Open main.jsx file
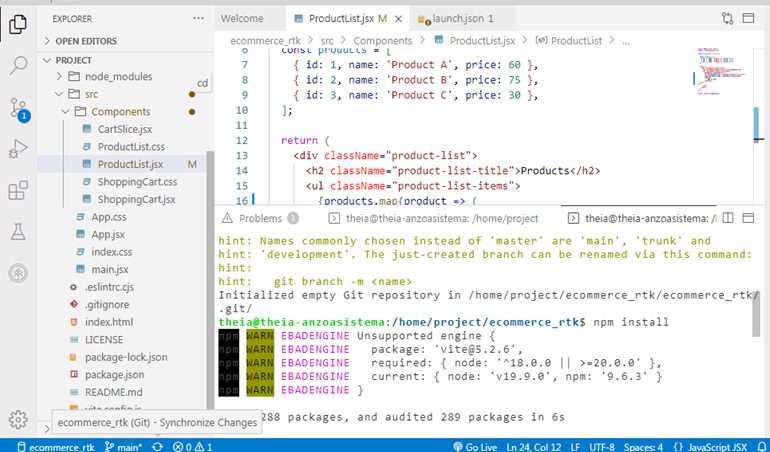Screen dimensions: 770x452 (x=110, y=269)
